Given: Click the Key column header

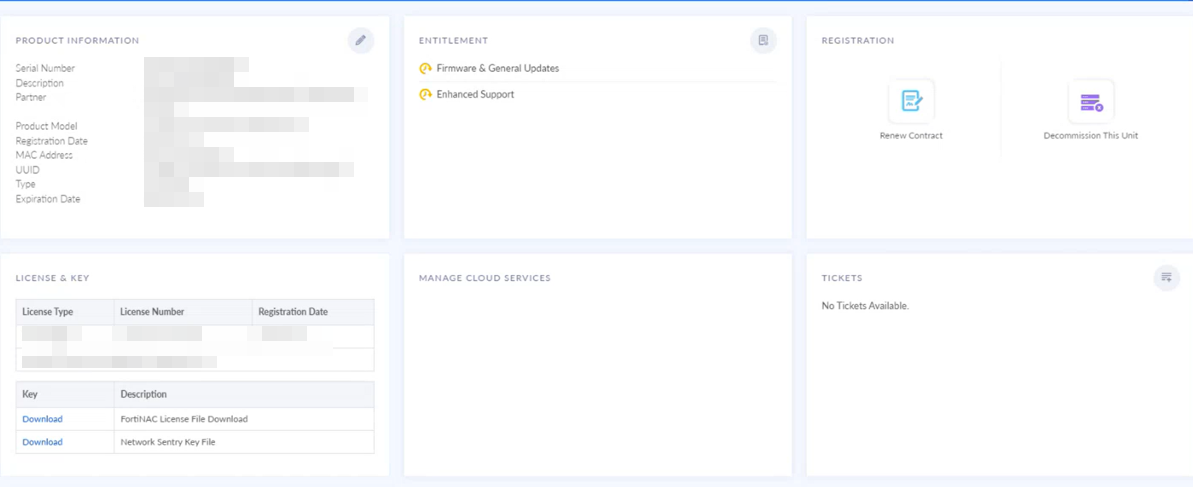Looking at the screenshot, I should click(30, 394).
